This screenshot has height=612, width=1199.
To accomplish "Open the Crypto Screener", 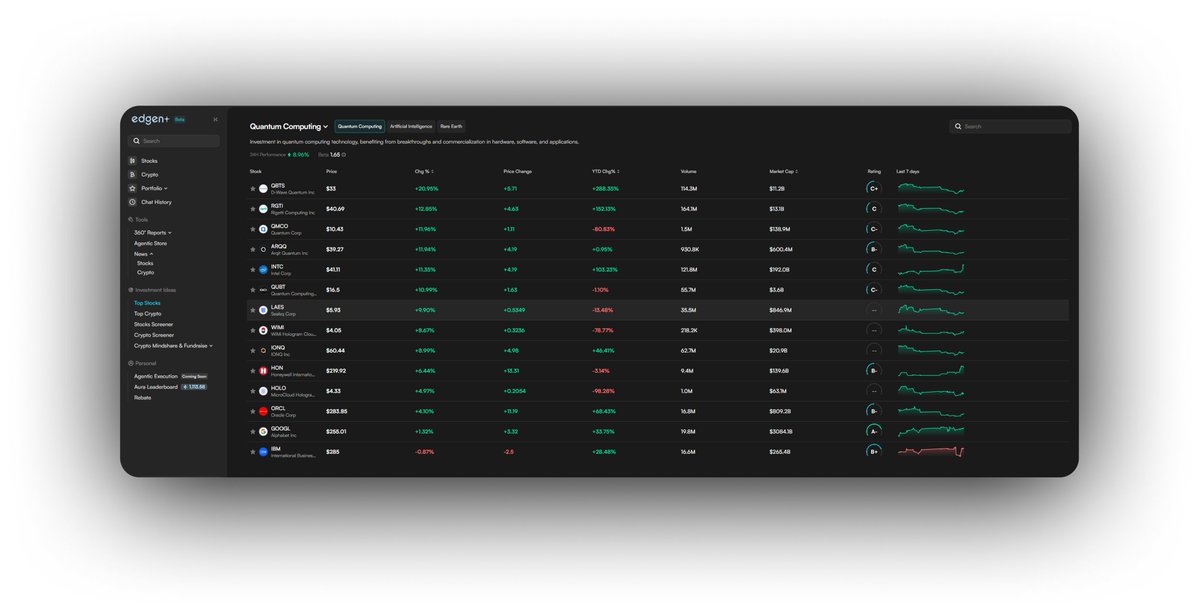I will [154, 335].
